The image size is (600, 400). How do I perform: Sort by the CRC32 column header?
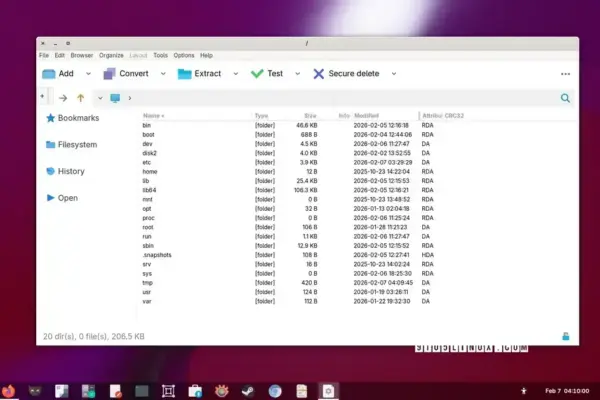[454, 116]
